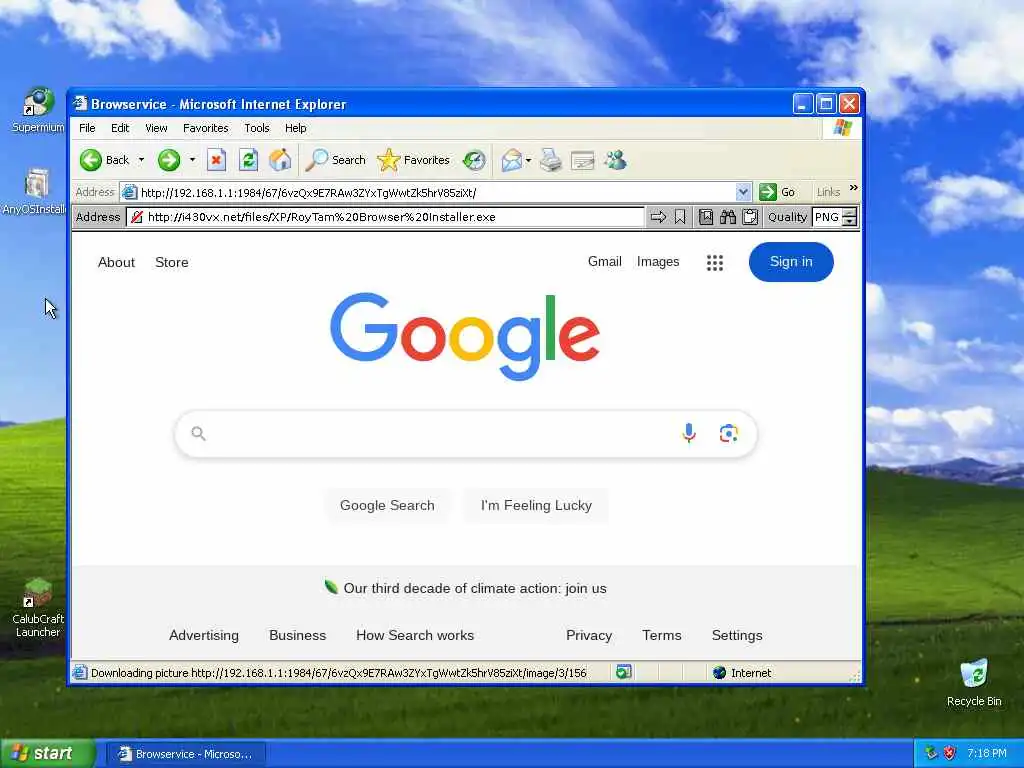This screenshot has width=1024, height=768.
Task: Click the Quality PNG value field
Action: point(827,217)
